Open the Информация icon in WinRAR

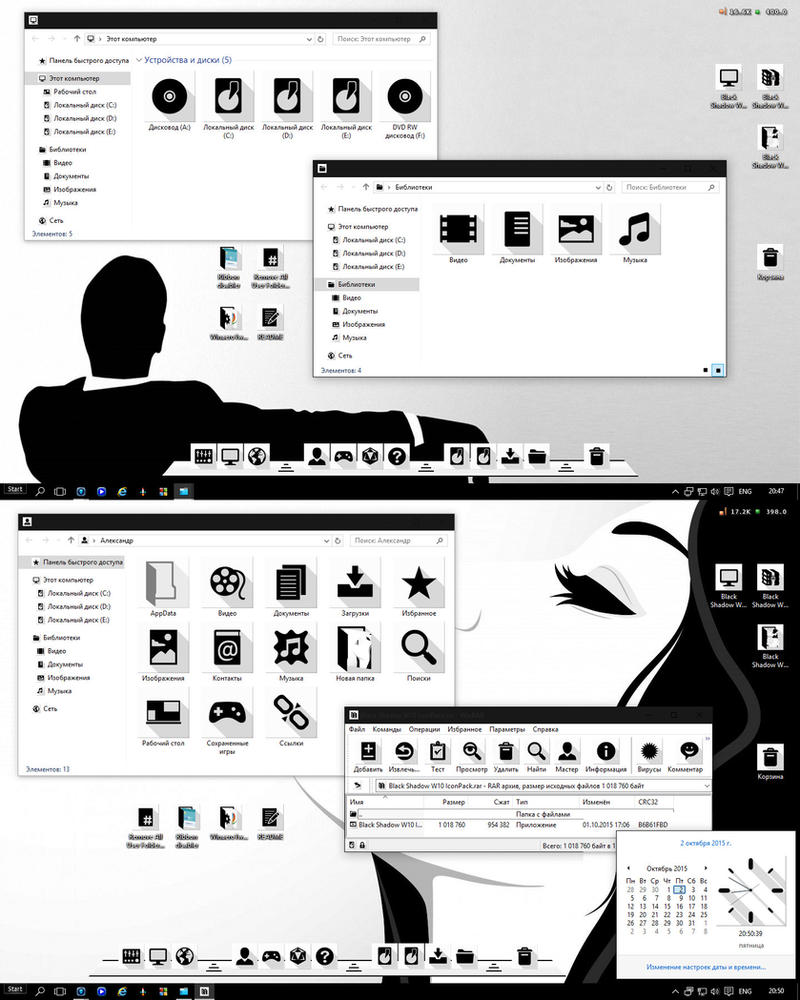(x=605, y=755)
